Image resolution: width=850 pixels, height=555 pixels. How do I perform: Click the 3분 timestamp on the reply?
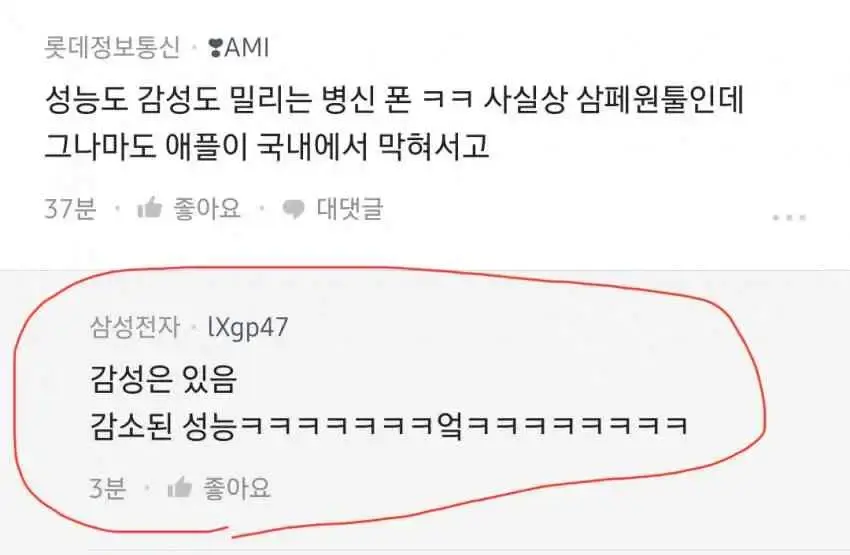point(108,488)
